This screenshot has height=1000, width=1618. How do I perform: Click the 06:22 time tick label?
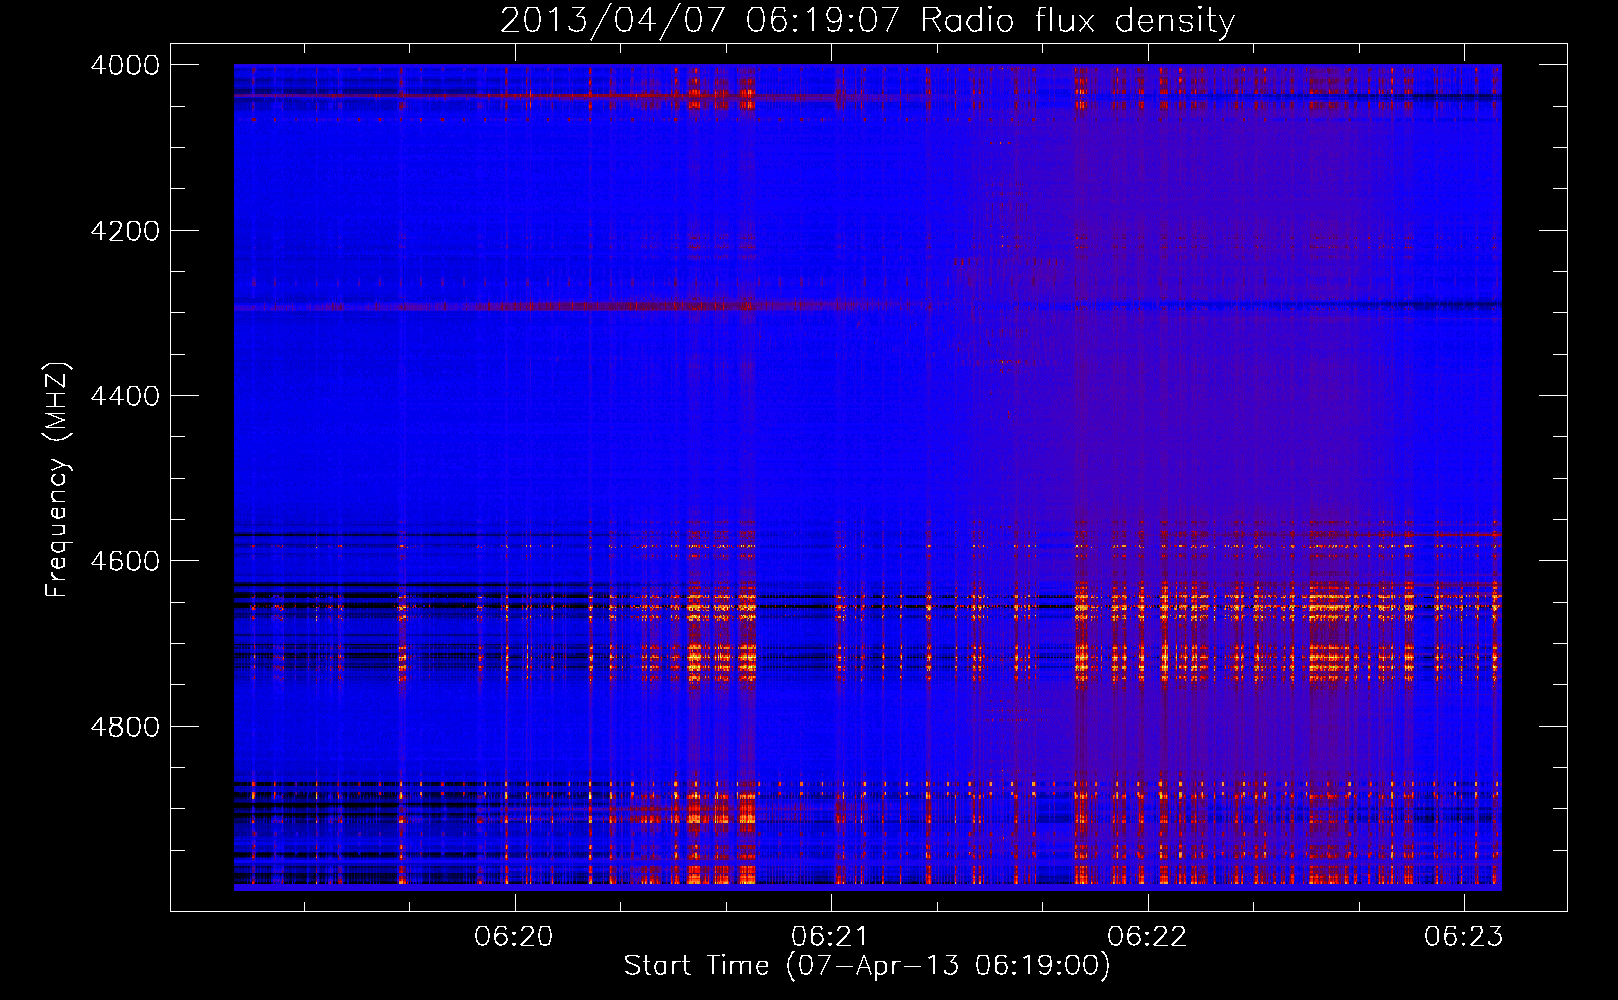(x=1148, y=937)
